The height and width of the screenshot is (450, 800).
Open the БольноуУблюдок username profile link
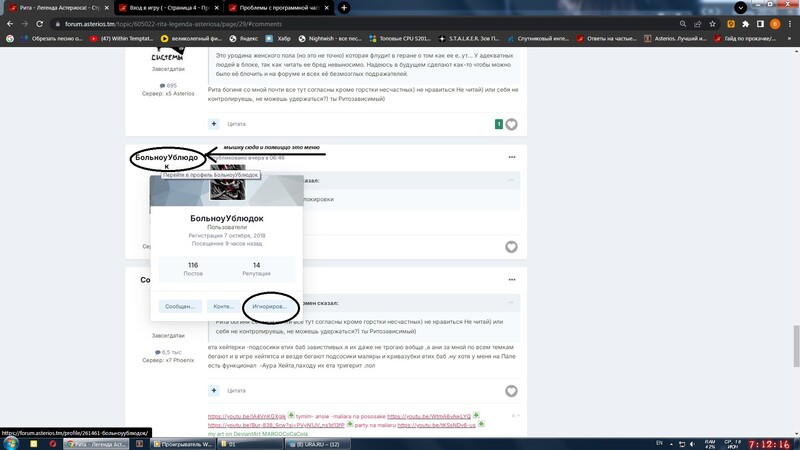tap(167, 158)
